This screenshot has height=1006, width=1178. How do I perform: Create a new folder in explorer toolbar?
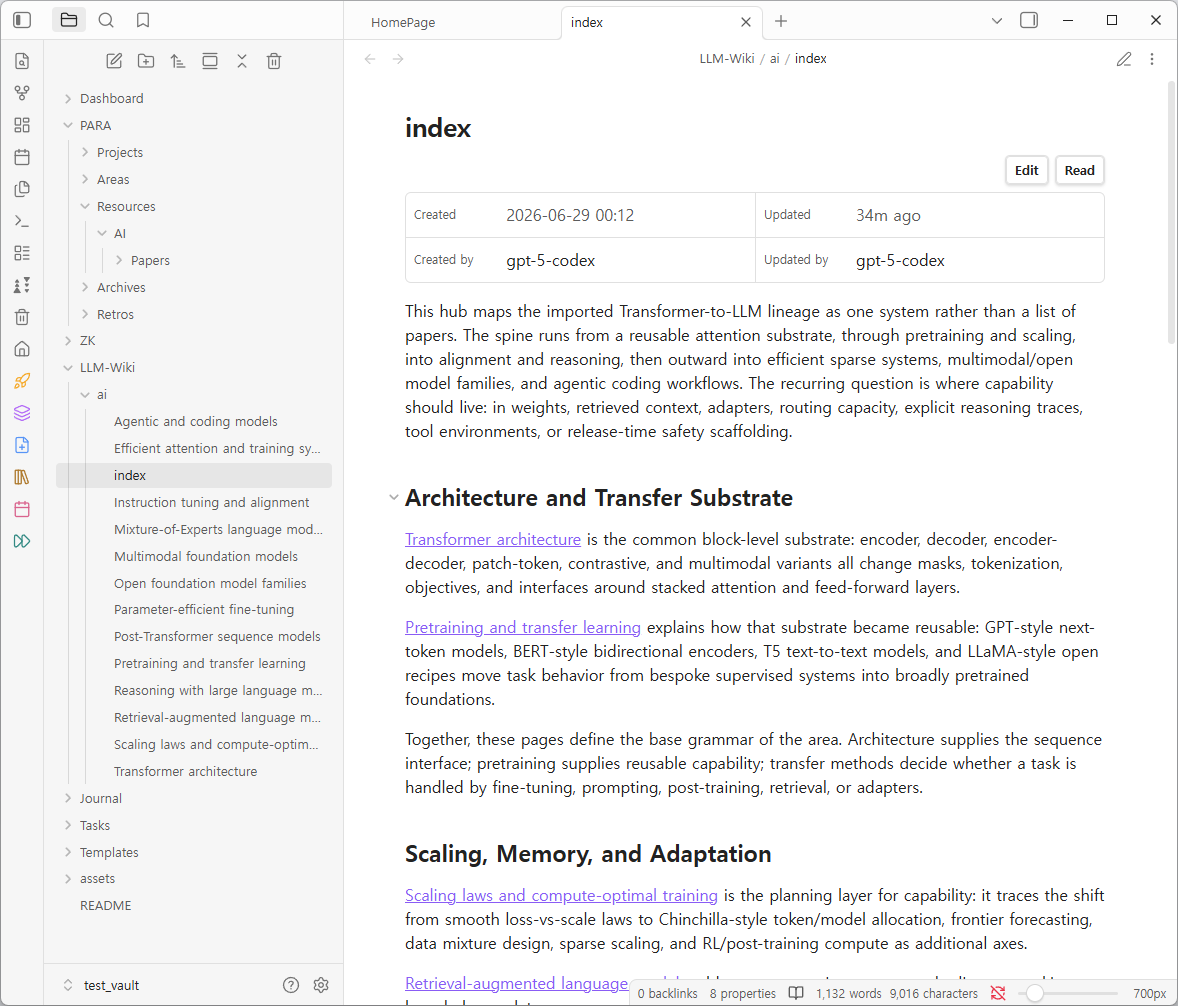(x=146, y=61)
